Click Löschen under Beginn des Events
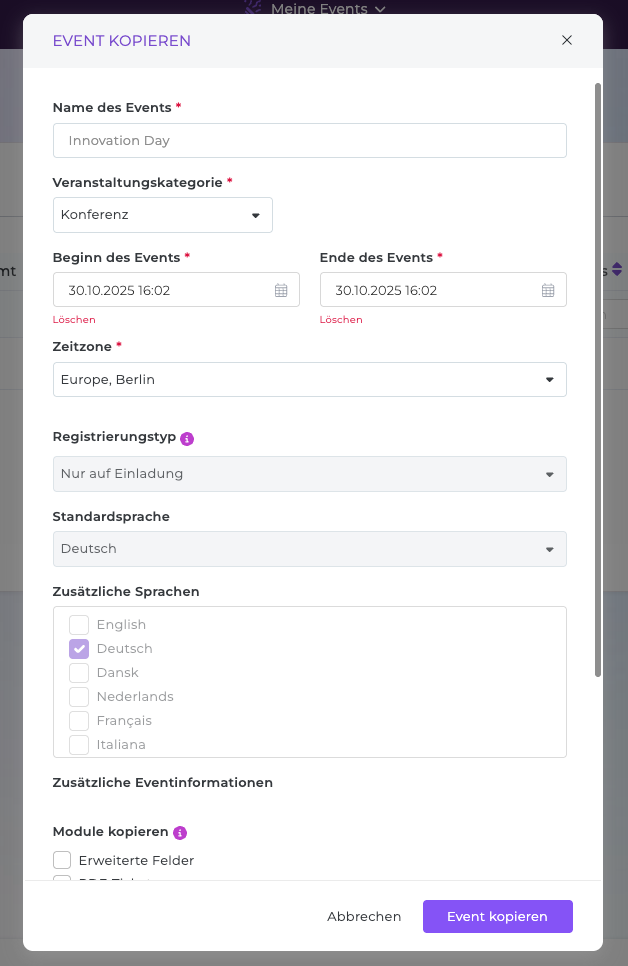The image size is (628, 966). [74, 320]
